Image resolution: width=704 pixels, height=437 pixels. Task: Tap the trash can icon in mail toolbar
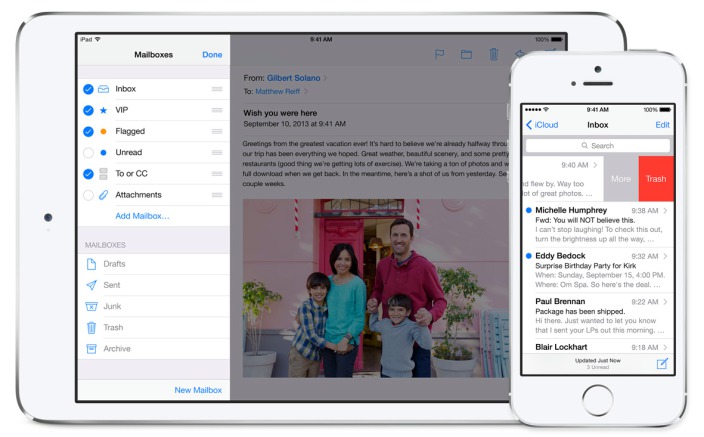pos(493,54)
